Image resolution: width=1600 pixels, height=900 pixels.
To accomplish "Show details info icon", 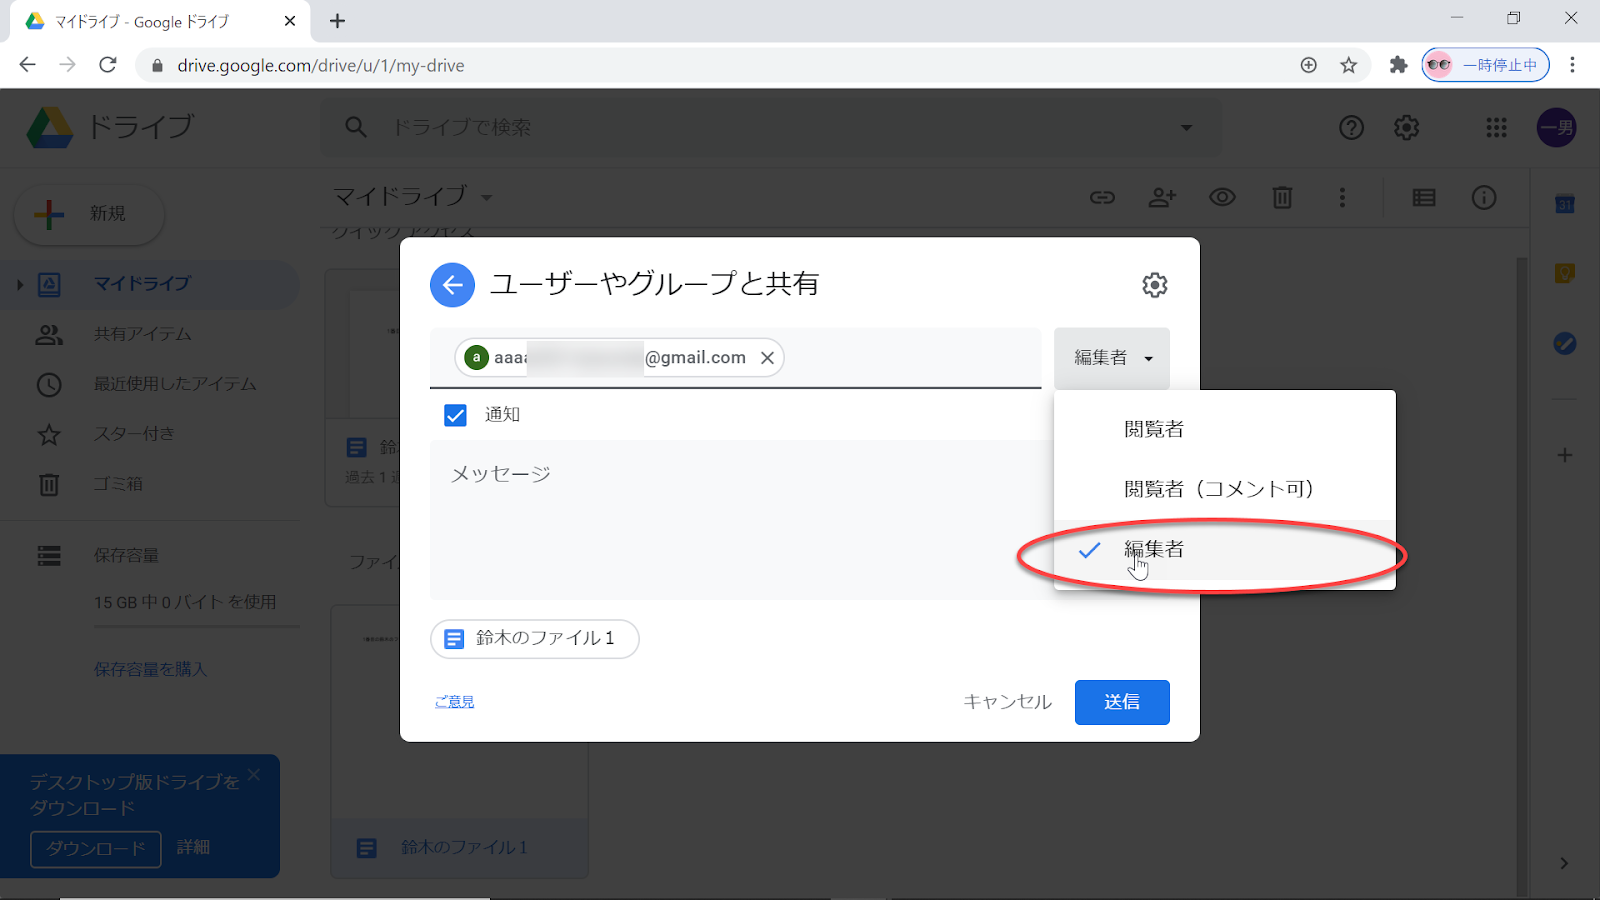I will (1484, 198).
